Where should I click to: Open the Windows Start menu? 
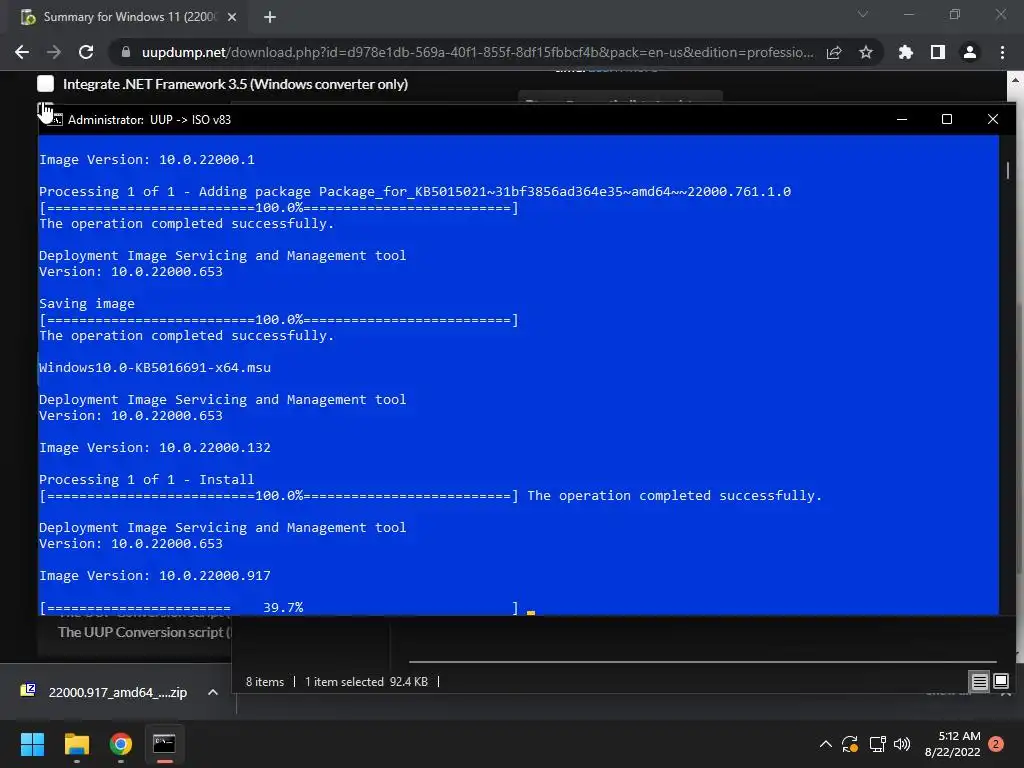click(x=32, y=744)
